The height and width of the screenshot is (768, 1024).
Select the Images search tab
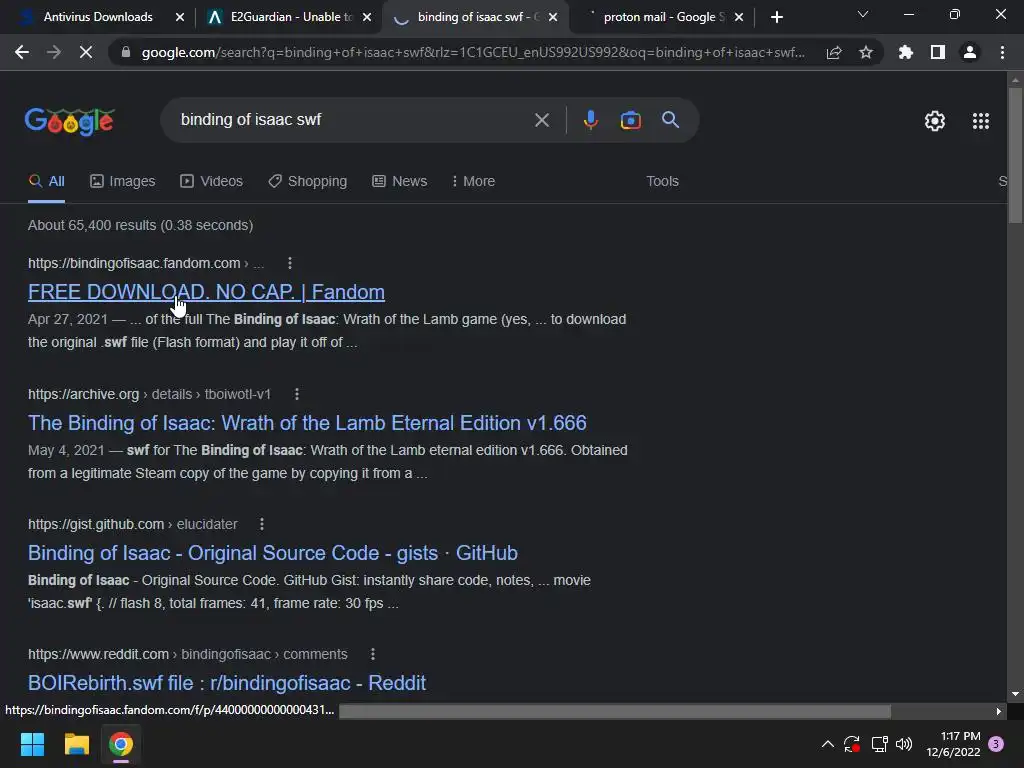(123, 182)
